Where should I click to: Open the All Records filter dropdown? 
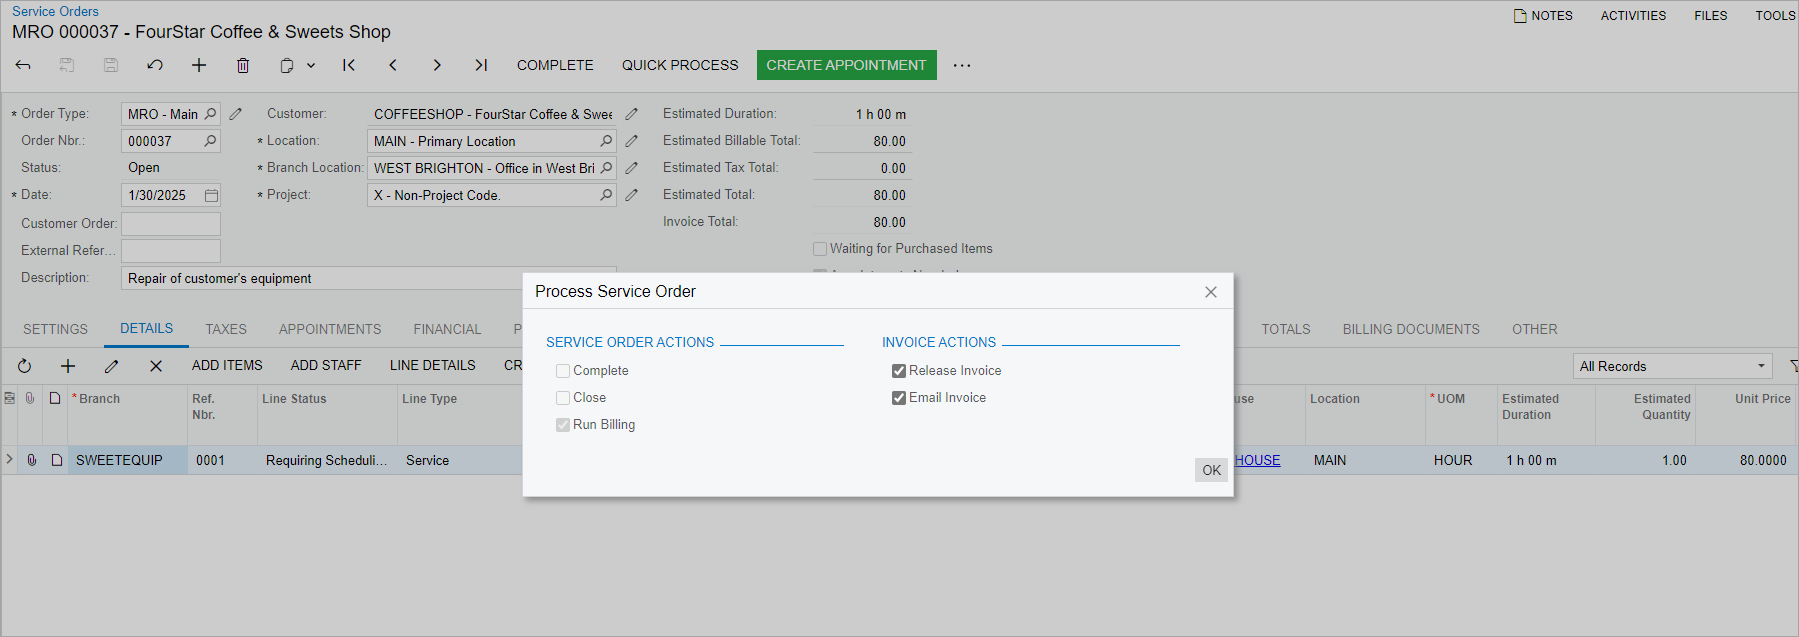pos(1672,366)
